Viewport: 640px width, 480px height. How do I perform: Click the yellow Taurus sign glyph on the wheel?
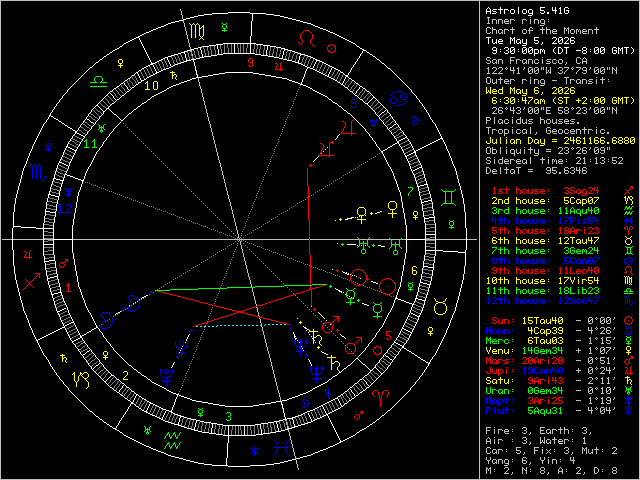[441, 307]
